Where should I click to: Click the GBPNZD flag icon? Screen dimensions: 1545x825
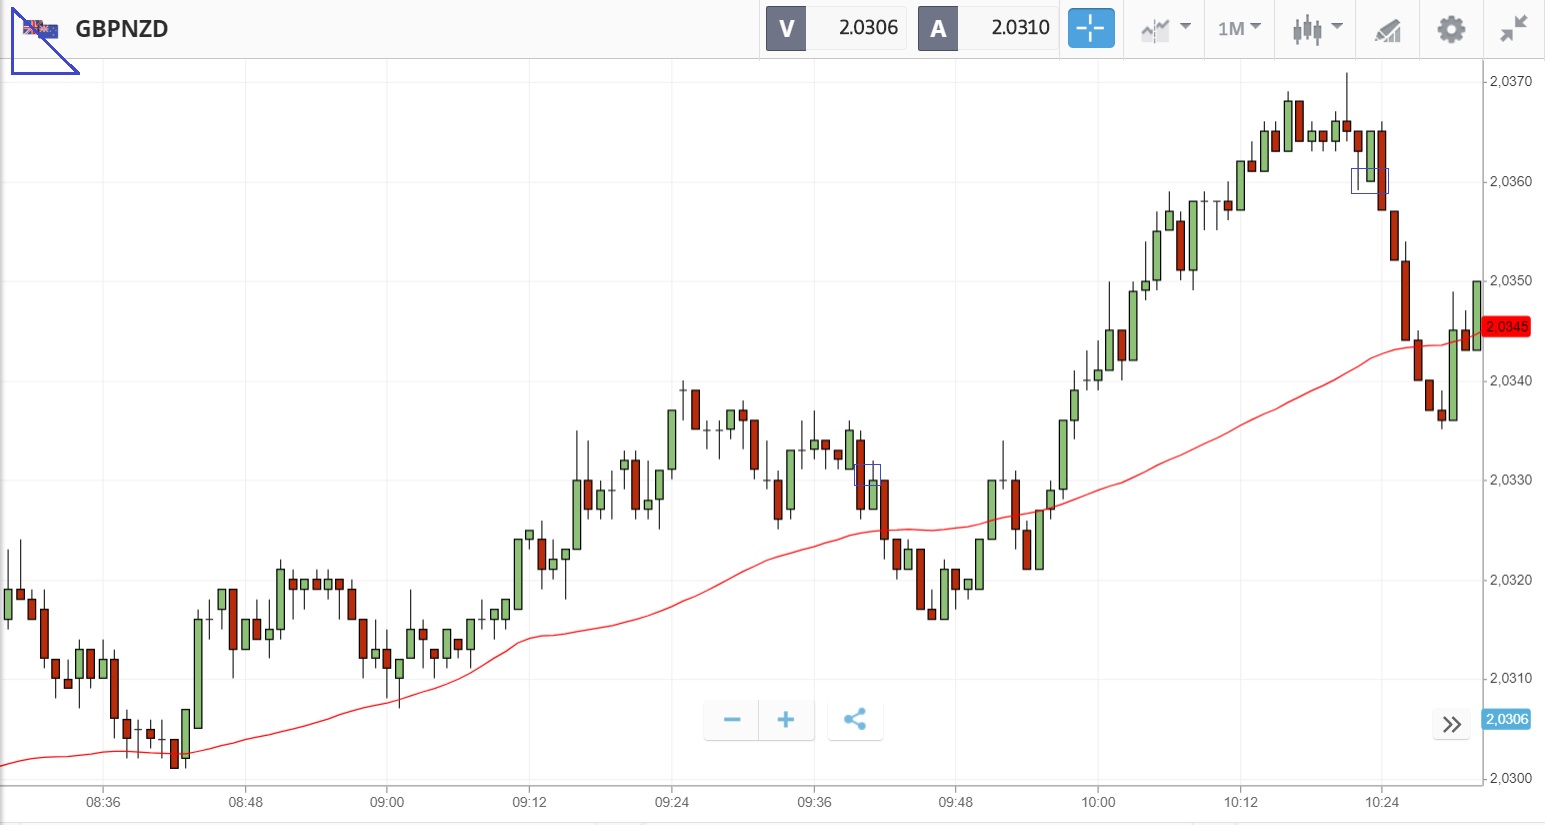pos(41,28)
